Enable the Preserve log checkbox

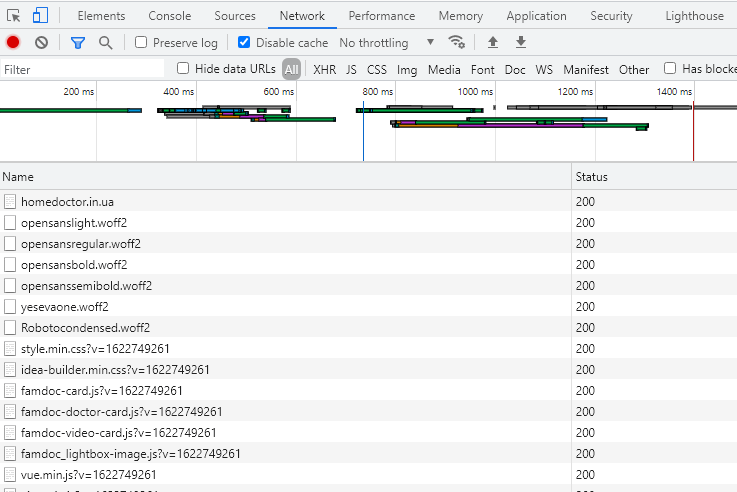pos(141,42)
